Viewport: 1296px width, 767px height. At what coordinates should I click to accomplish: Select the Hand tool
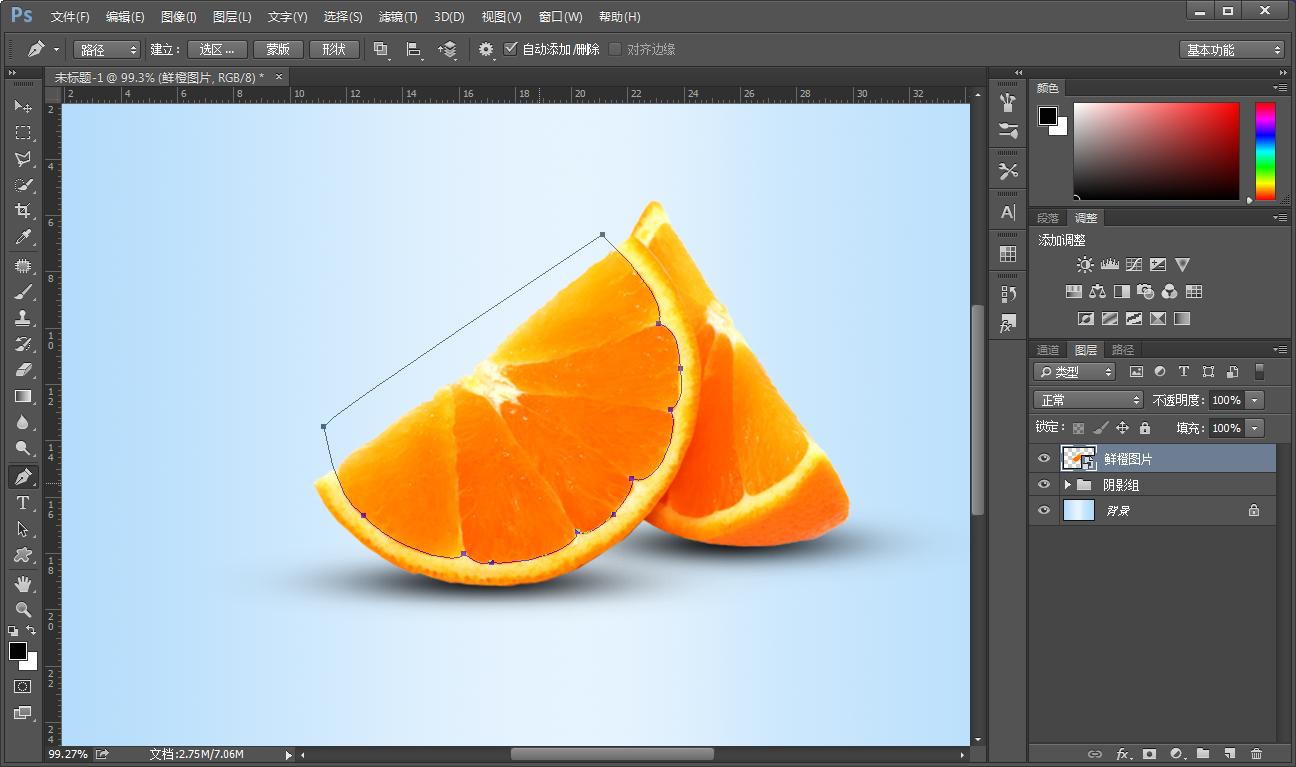pyautogui.click(x=22, y=583)
